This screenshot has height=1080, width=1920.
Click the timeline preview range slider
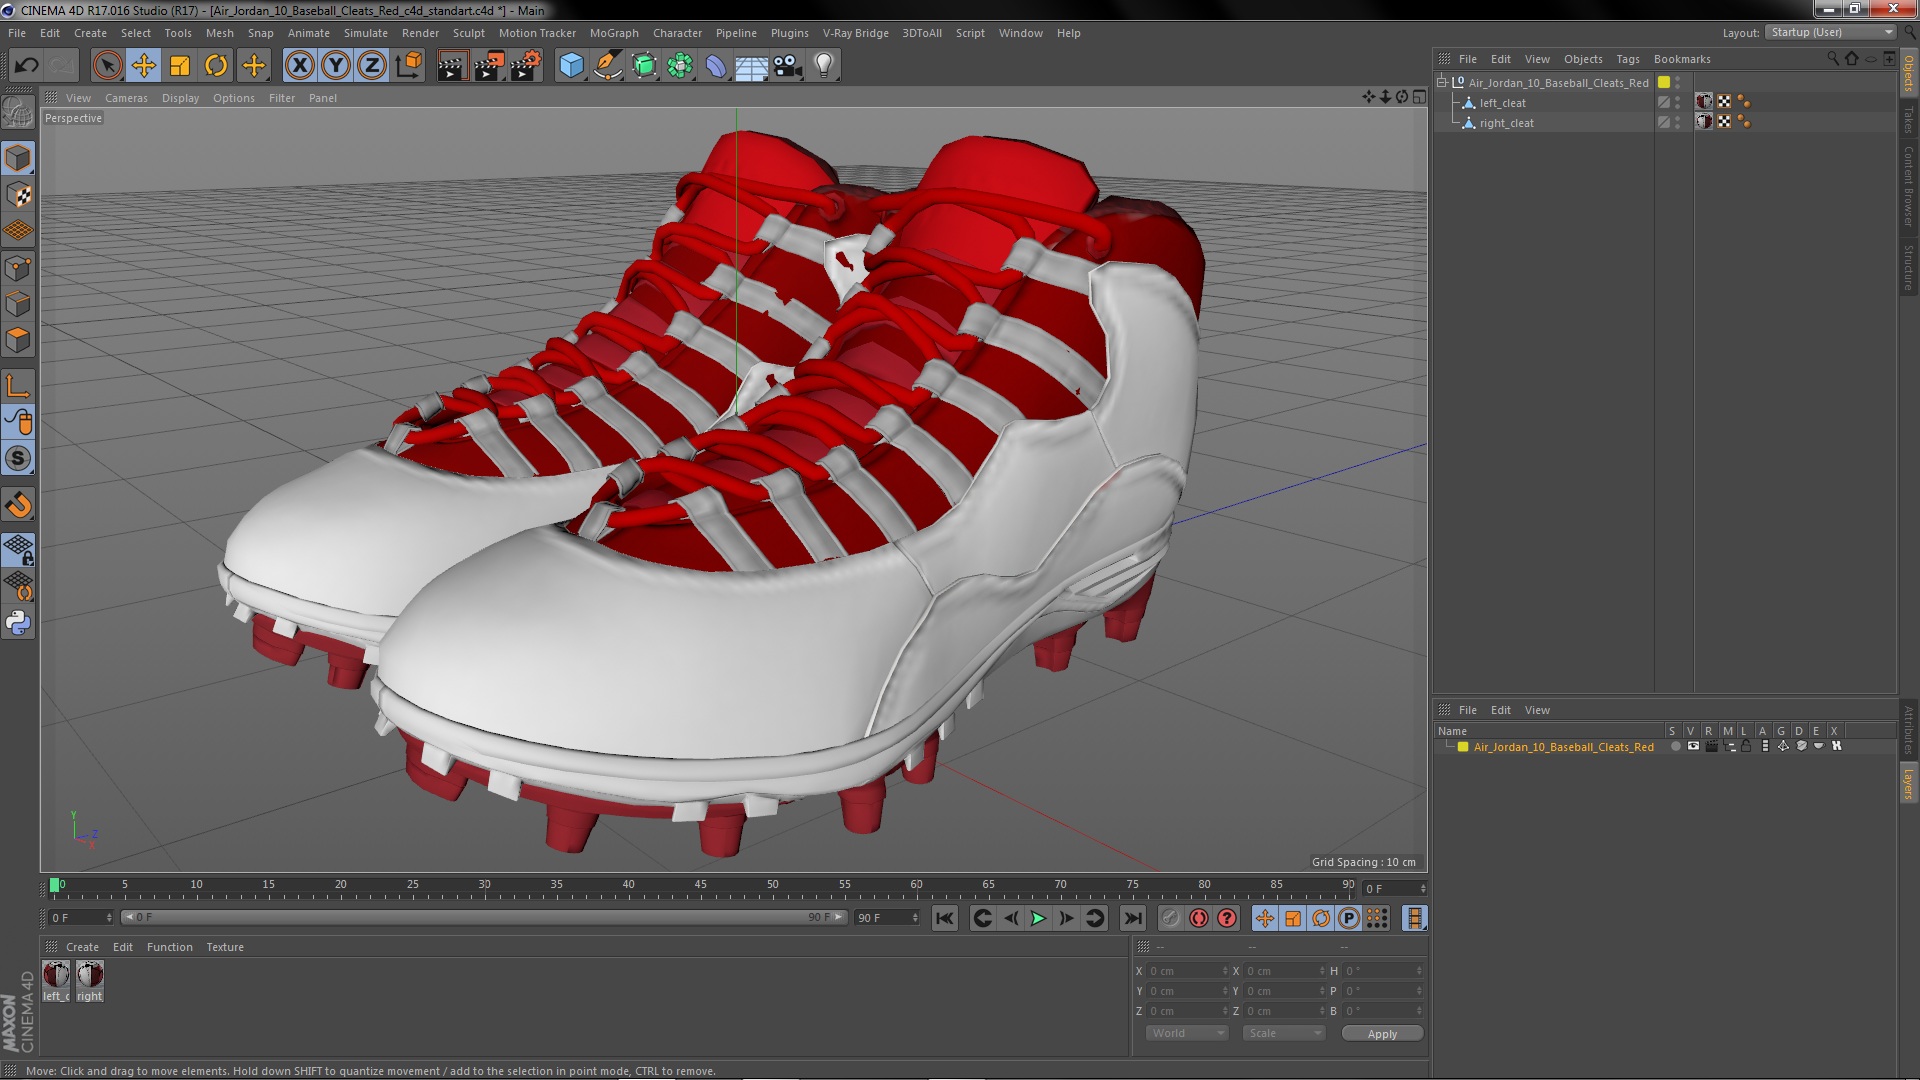click(485, 917)
